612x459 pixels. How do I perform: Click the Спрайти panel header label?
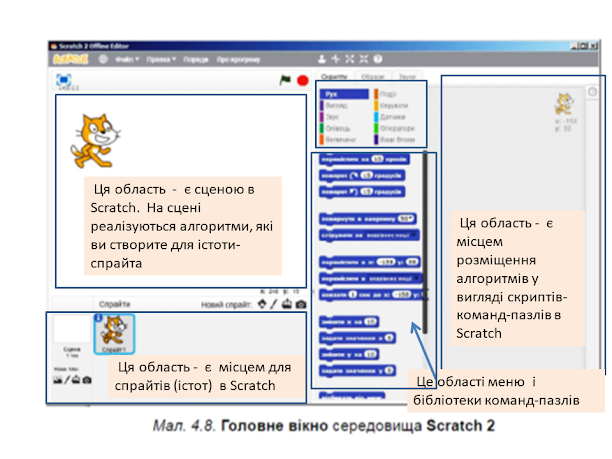pos(114,304)
